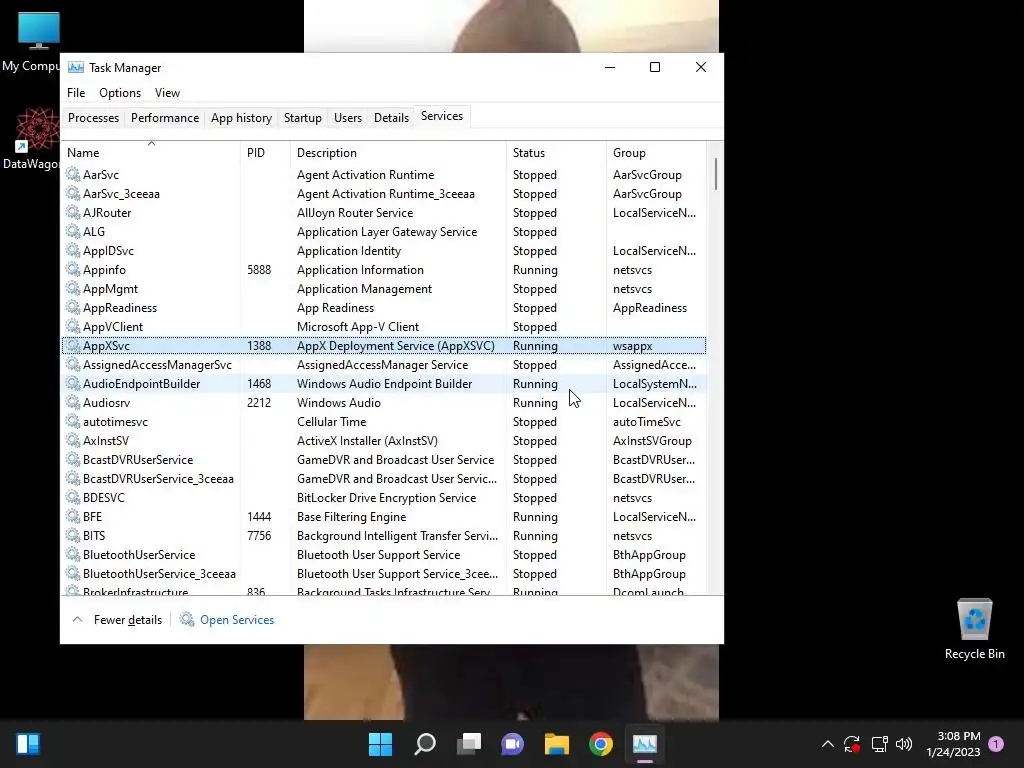Open File Explorer from the taskbar
The width and height of the screenshot is (1024, 768).
[x=557, y=744]
